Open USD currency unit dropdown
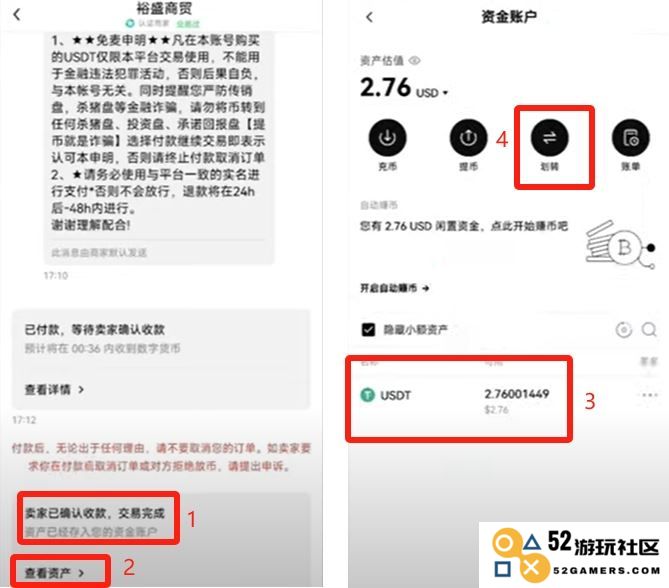 coord(431,93)
